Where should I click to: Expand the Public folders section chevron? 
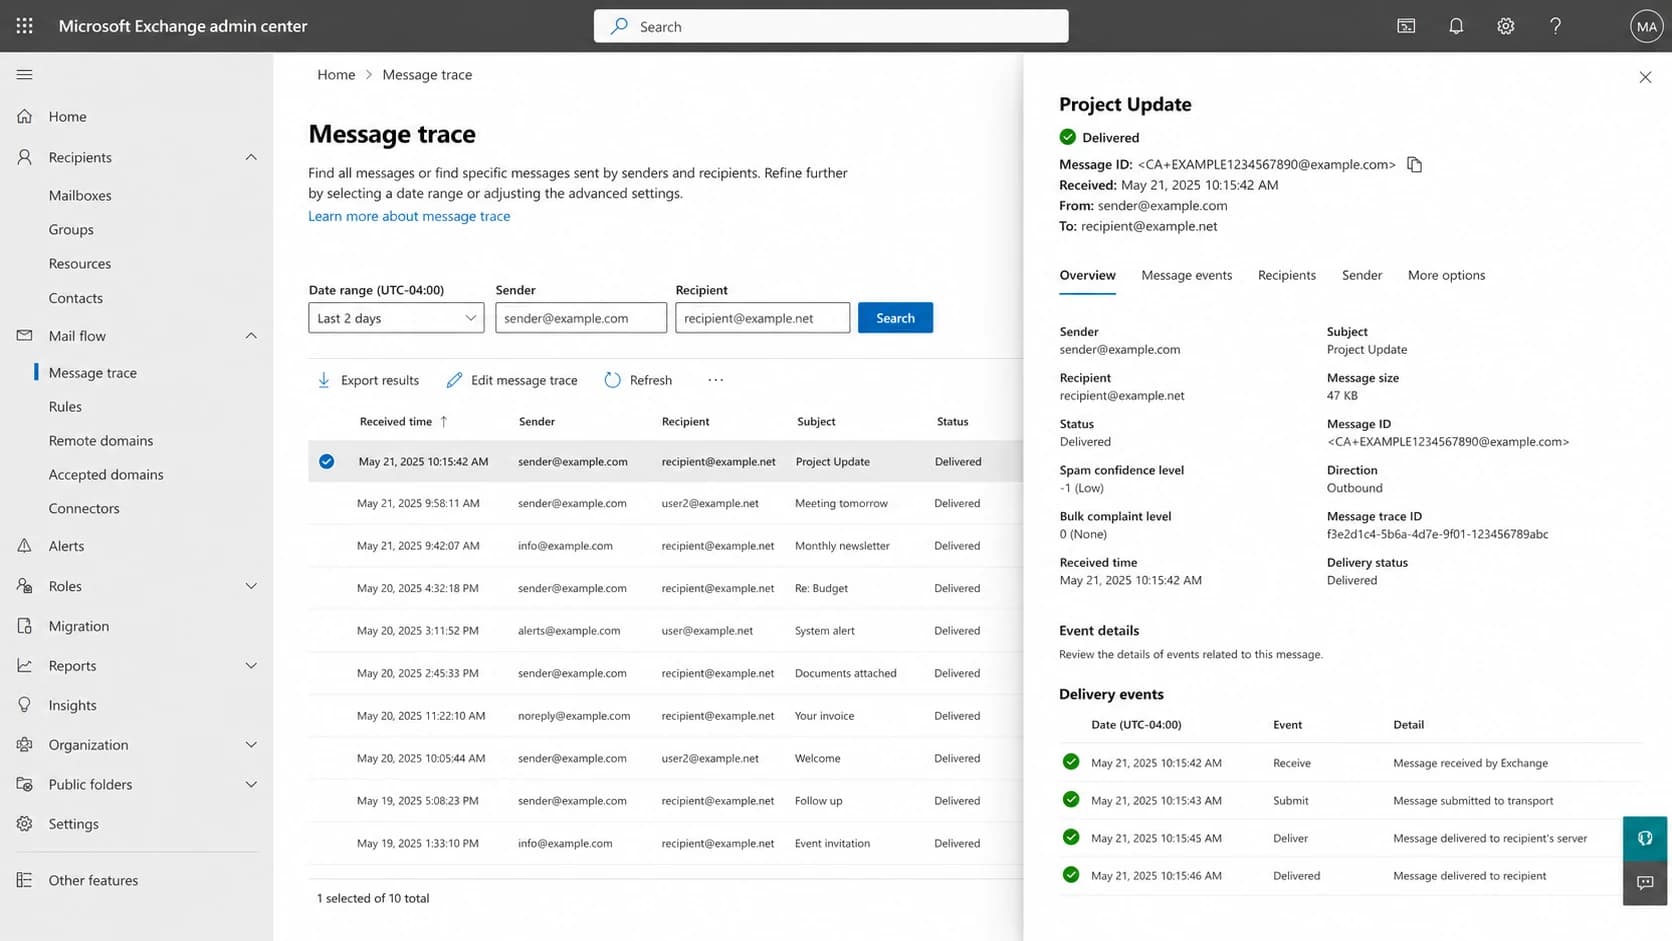[x=251, y=785]
